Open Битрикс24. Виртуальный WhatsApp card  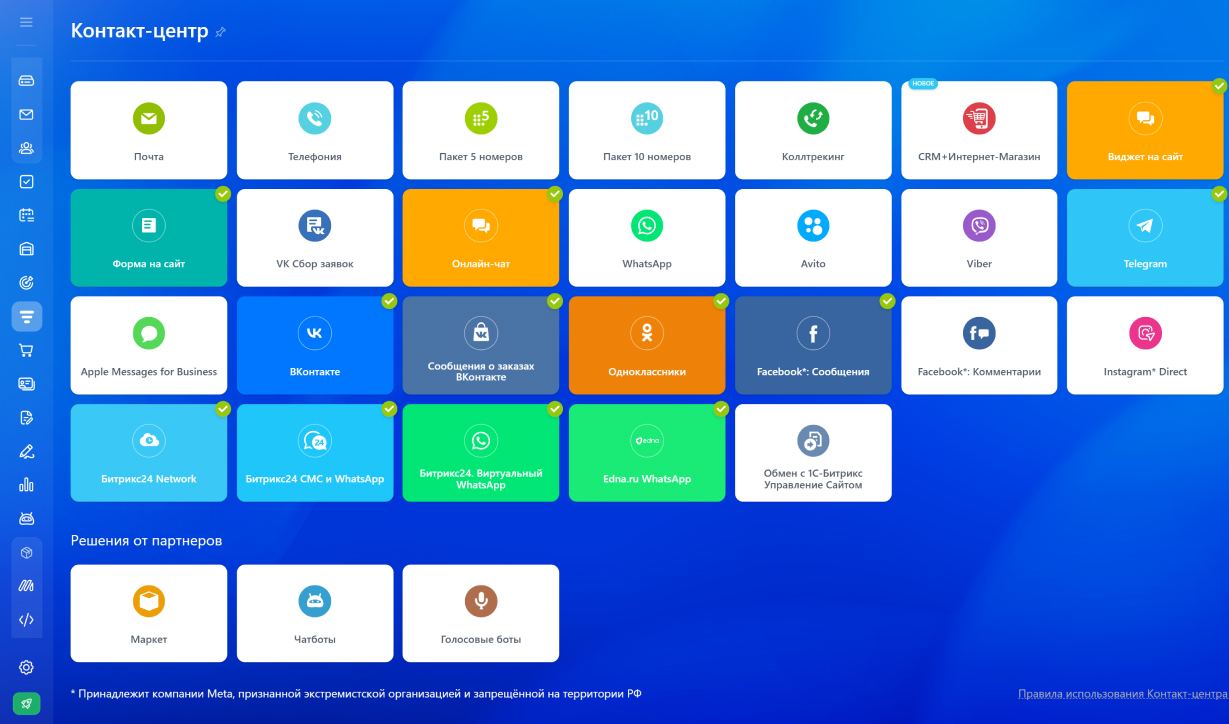click(x=481, y=453)
